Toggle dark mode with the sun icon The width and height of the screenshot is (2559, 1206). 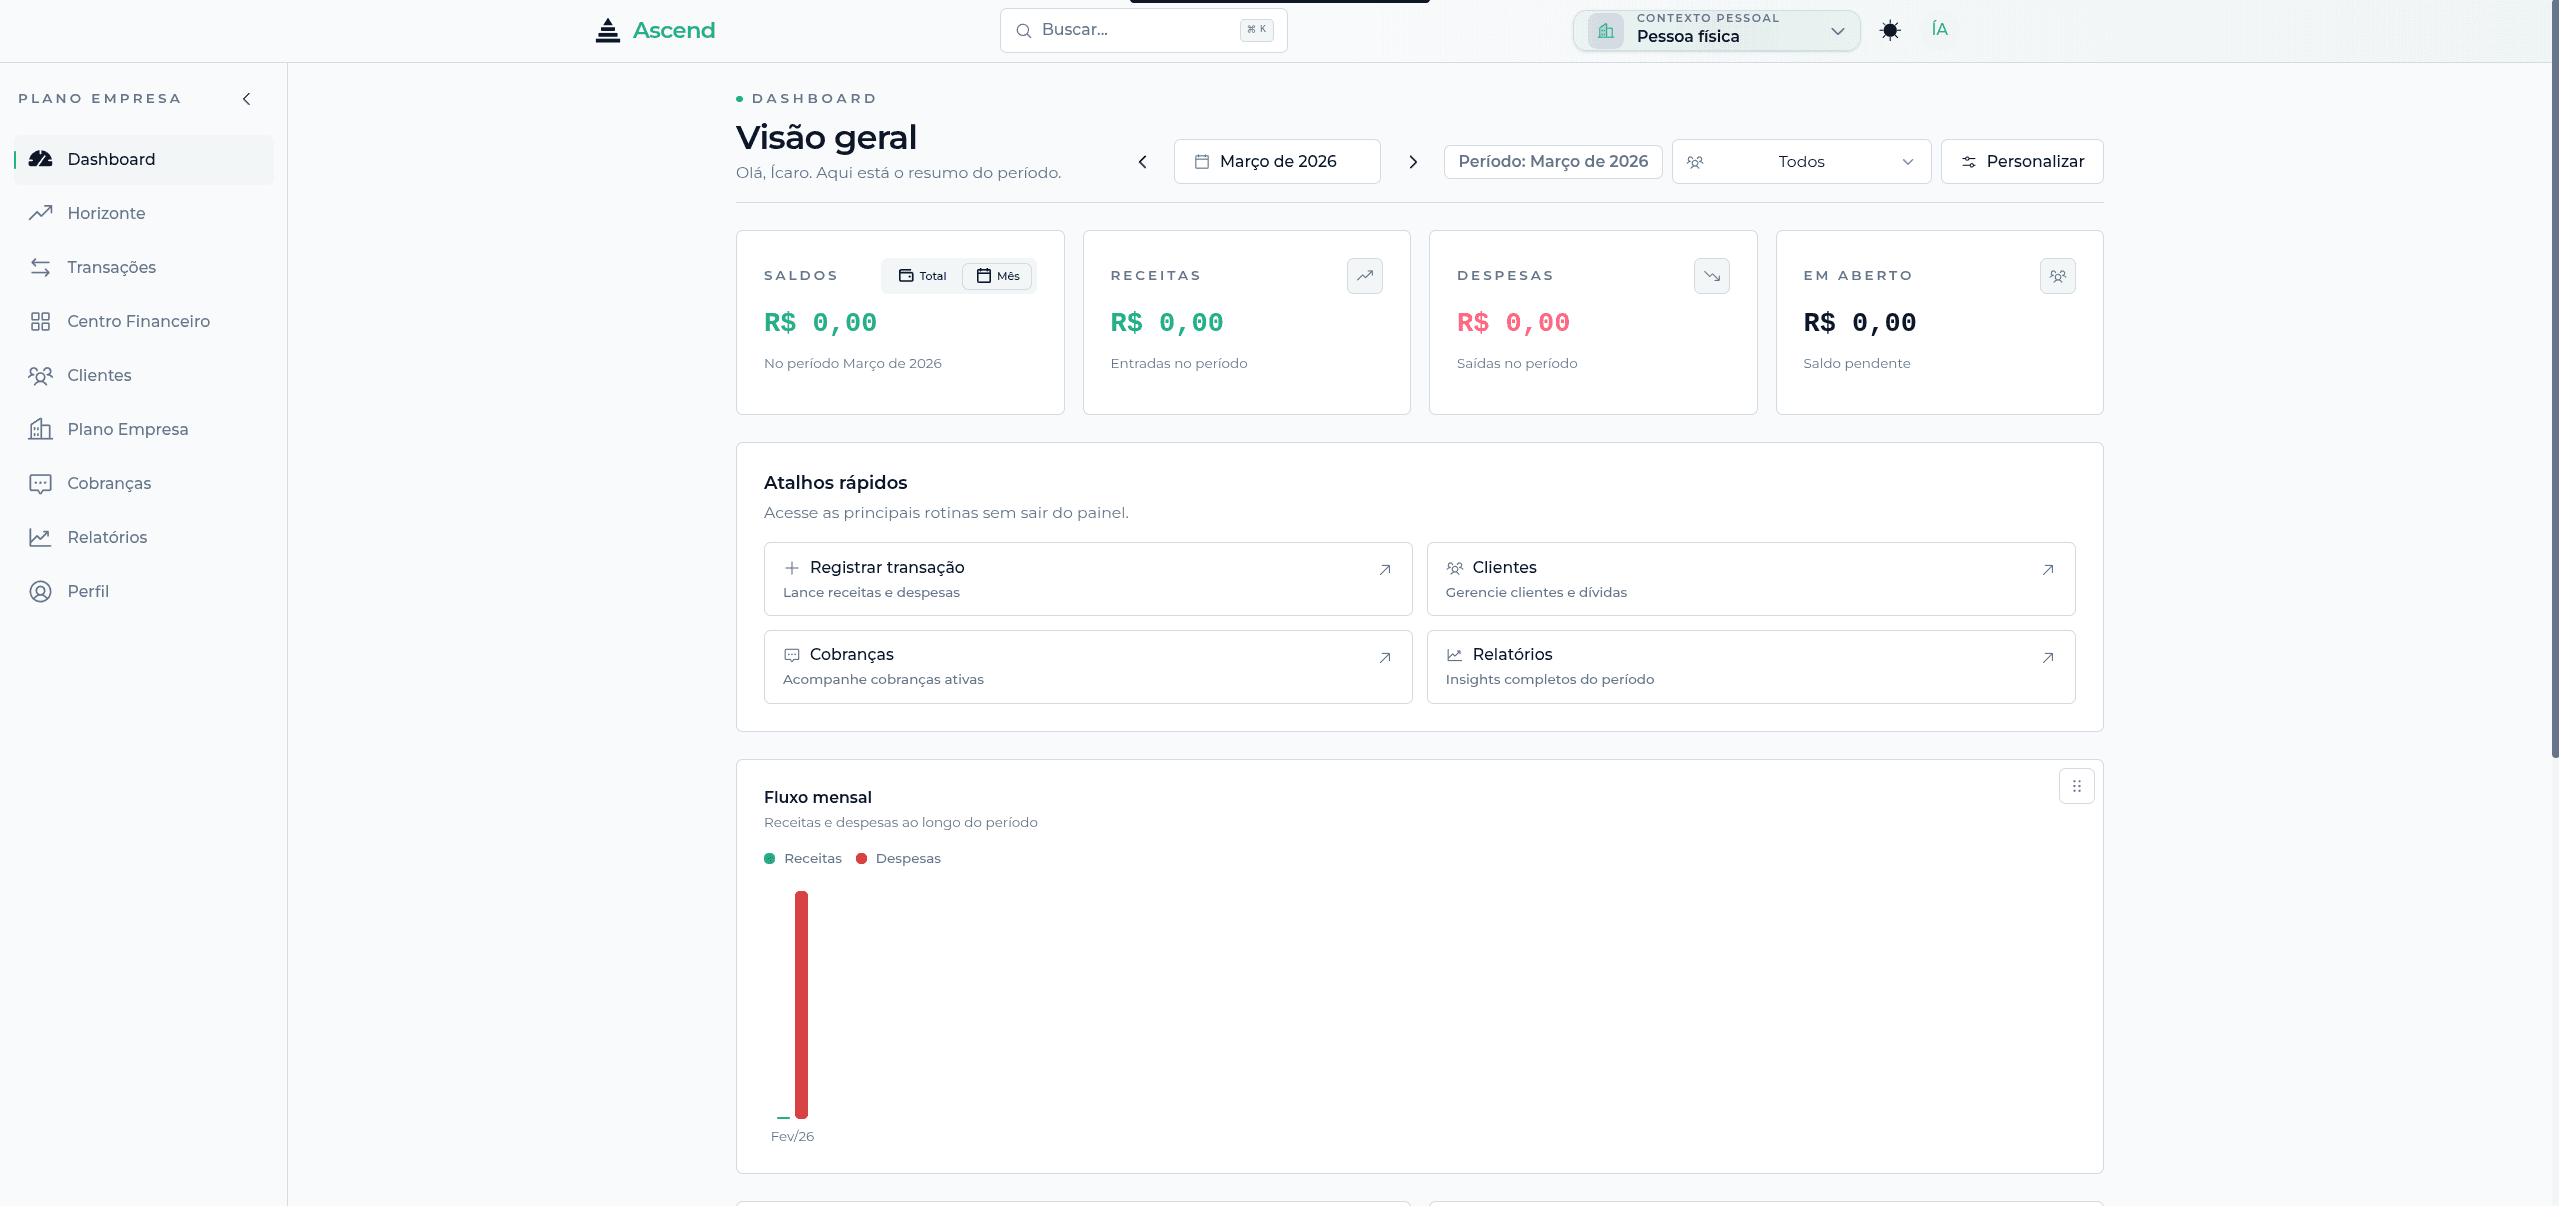1890,30
